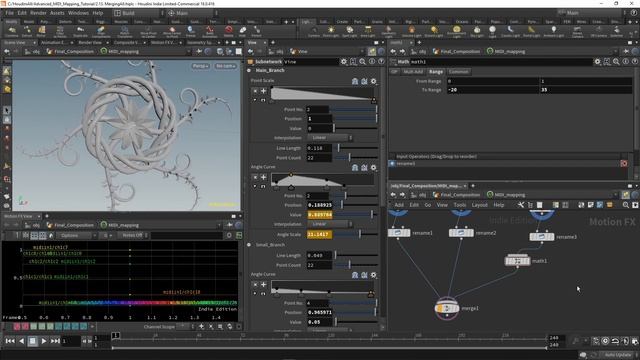Viewport: 640px width, 360px height.
Task: Jump to the first frame
Action: 10,341
